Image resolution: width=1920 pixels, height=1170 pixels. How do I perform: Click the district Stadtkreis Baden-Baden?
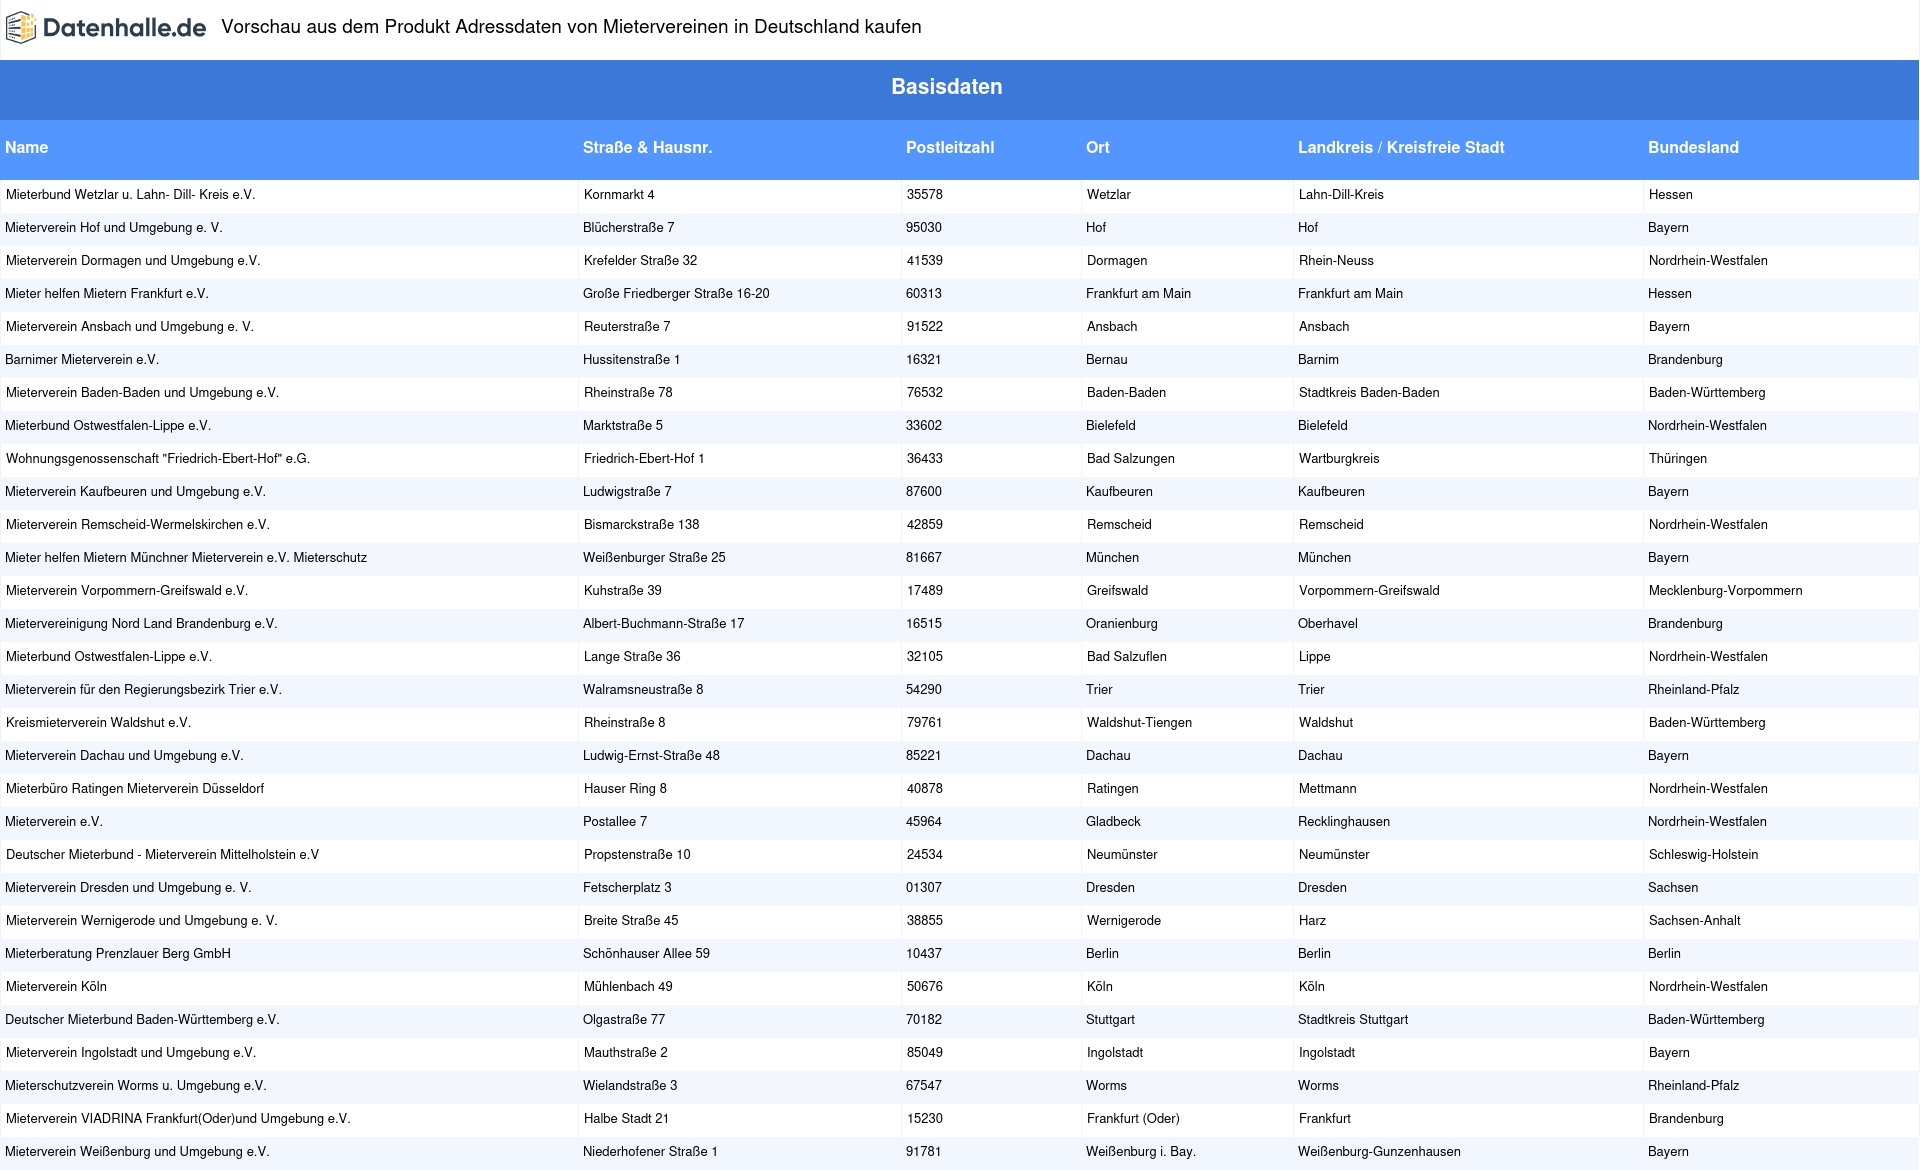(1368, 393)
